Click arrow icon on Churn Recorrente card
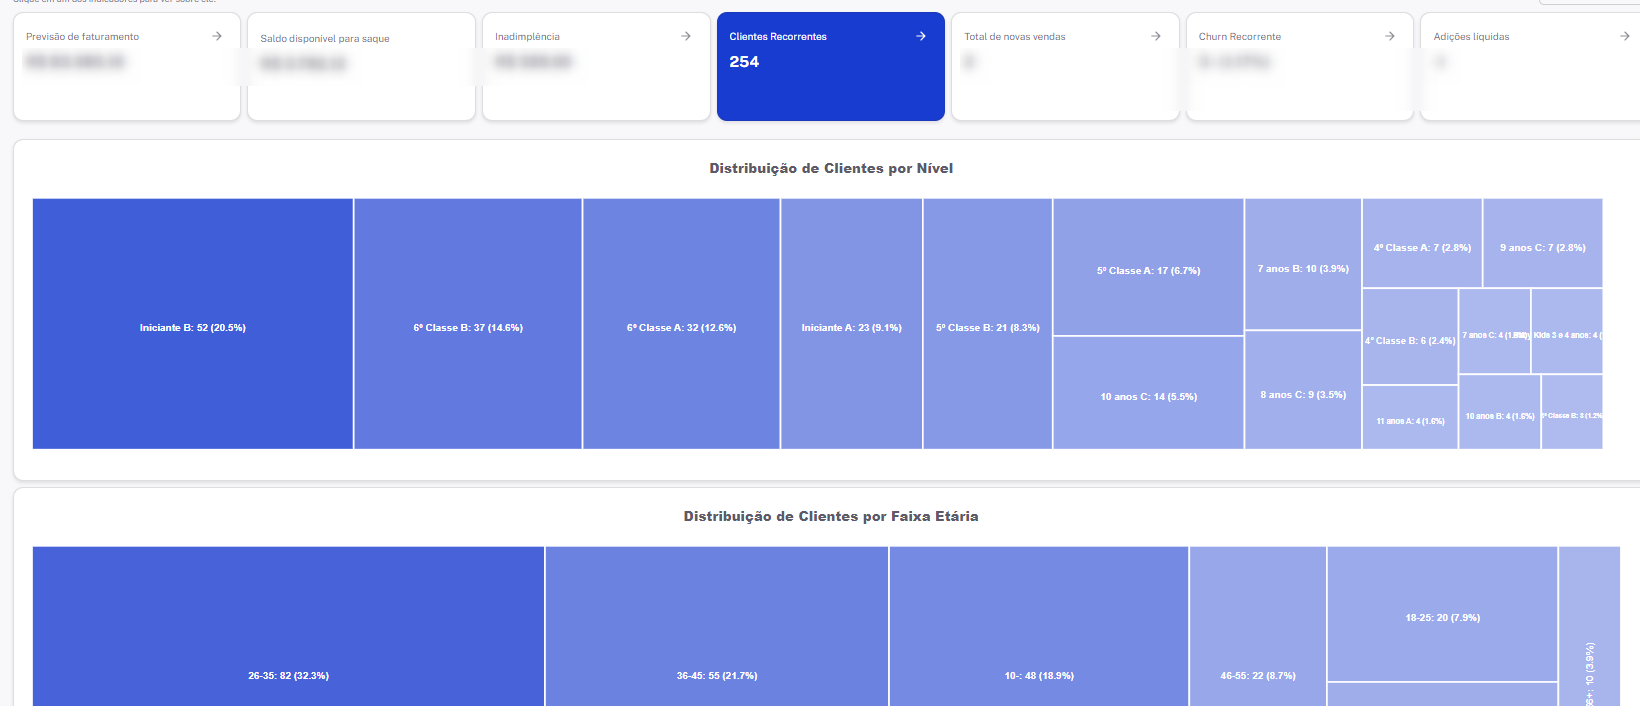1640x706 pixels. pyautogui.click(x=1390, y=36)
